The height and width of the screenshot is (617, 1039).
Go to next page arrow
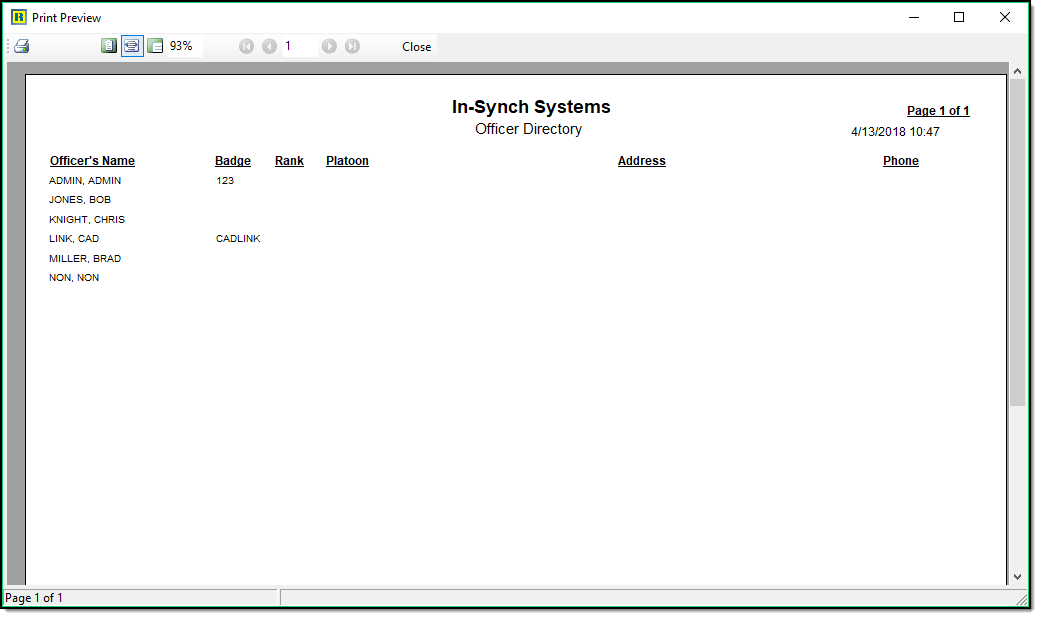pyautogui.click(x=329, y=46)
